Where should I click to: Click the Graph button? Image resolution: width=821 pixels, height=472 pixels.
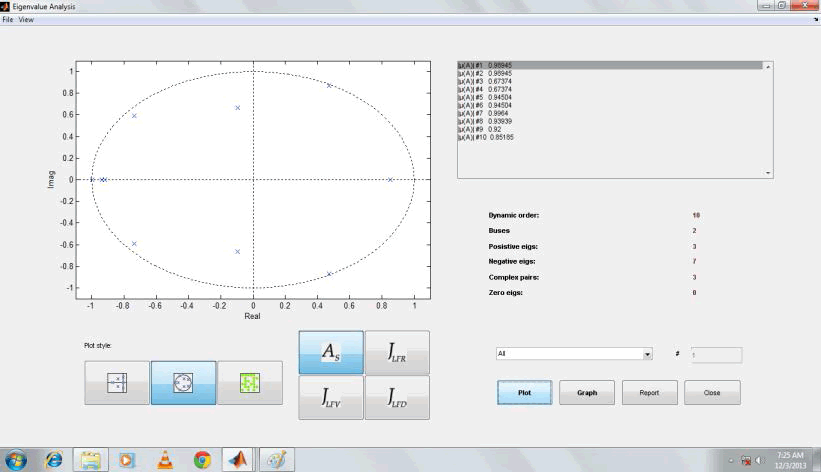(x=587, y=393)
